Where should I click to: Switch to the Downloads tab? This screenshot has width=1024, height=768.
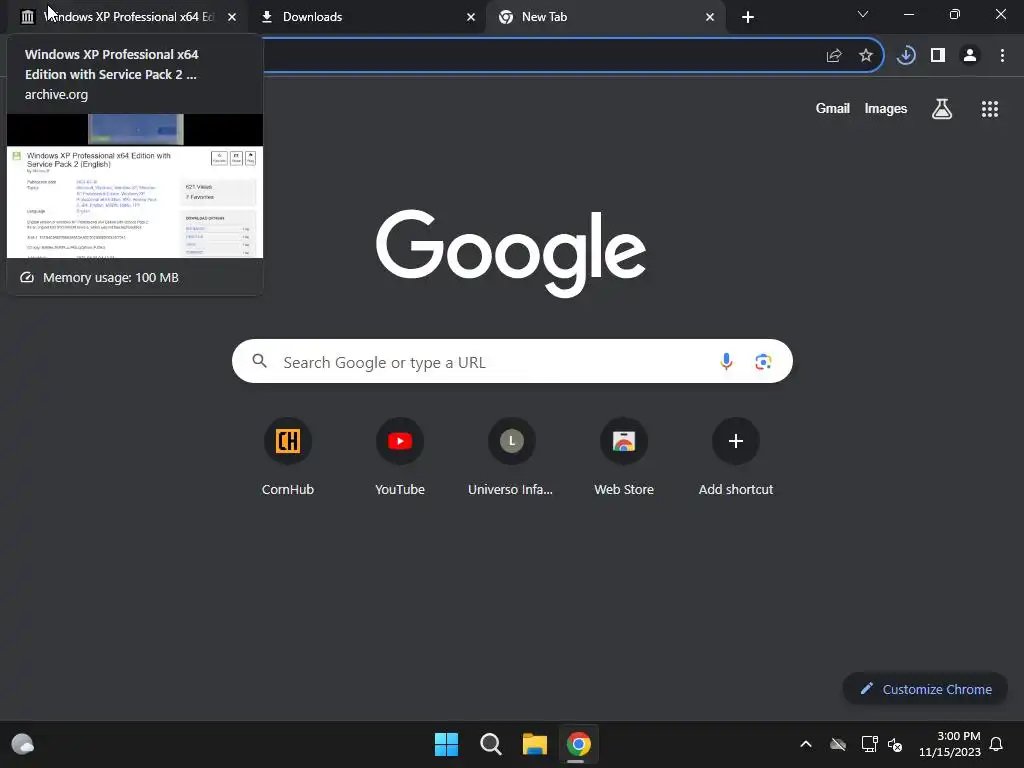click(368, 17)
